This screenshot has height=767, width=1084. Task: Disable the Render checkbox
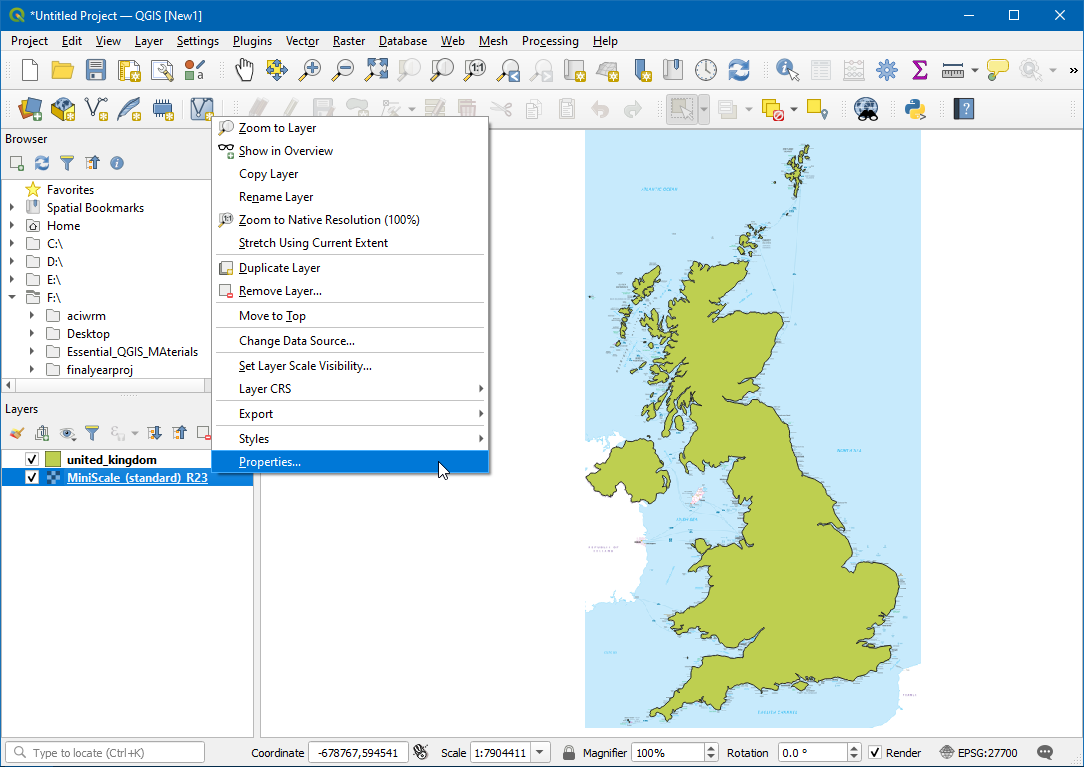(875, 753)
